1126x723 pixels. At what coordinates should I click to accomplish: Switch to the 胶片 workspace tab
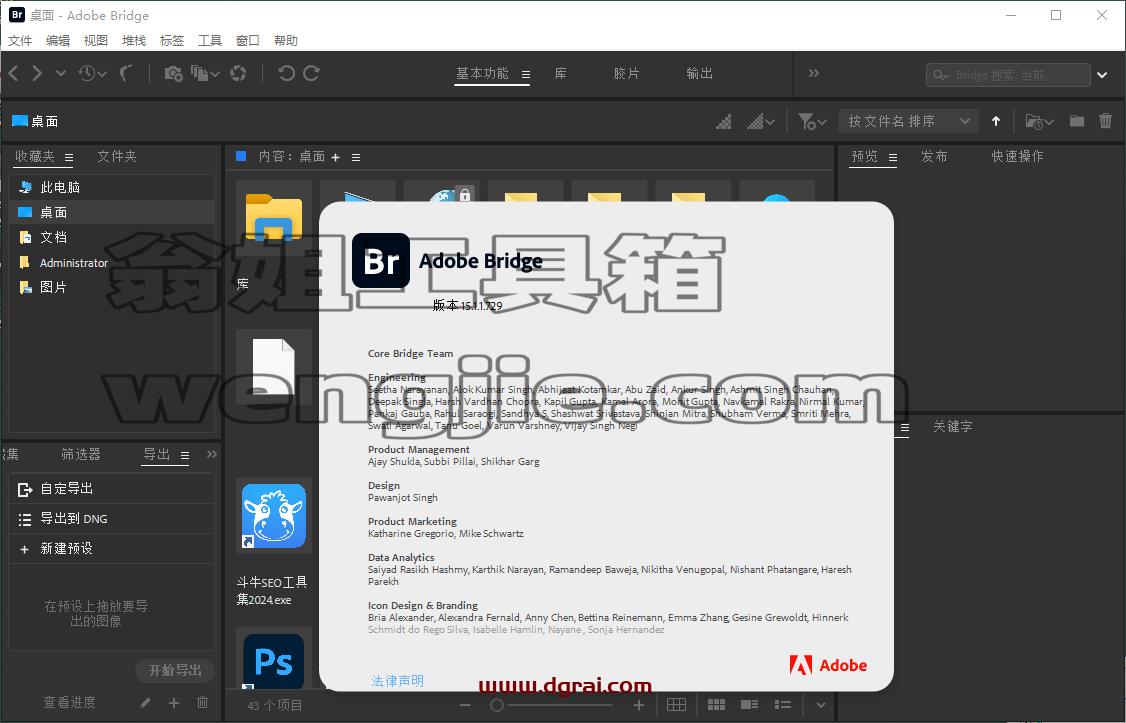click(626, 73)
